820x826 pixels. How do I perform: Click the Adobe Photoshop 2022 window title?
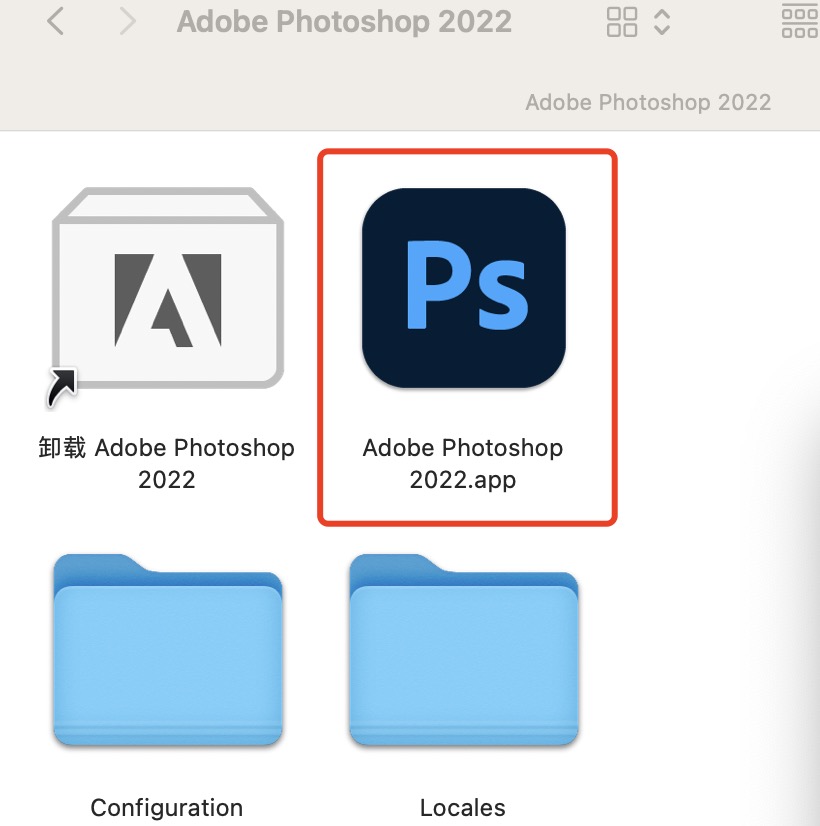(x=344, y=21)
